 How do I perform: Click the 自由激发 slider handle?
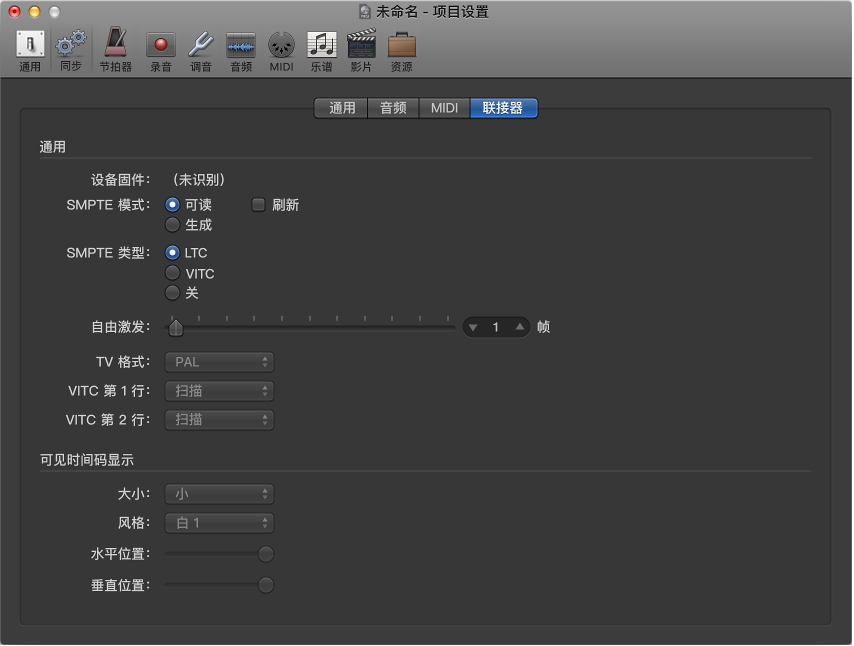[x=176, y=327]
